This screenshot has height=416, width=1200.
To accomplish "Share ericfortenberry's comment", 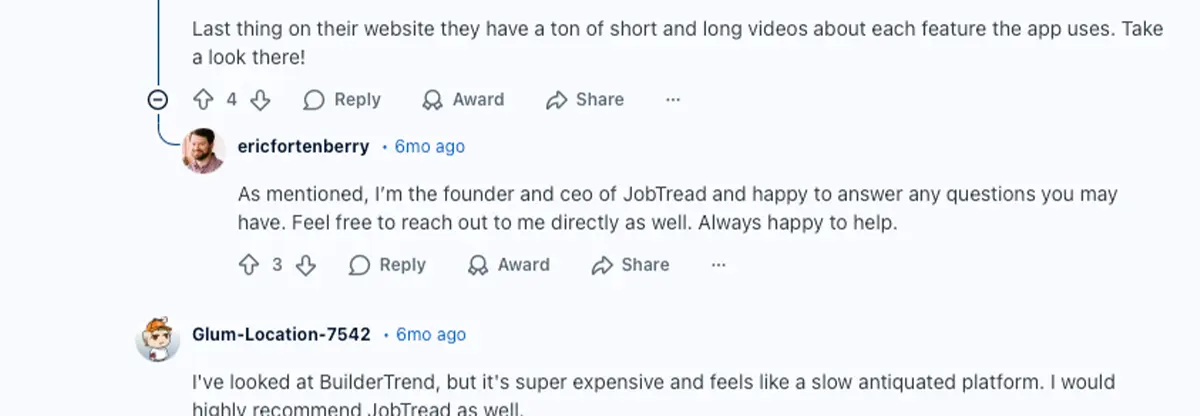I will tap(630, 265).
